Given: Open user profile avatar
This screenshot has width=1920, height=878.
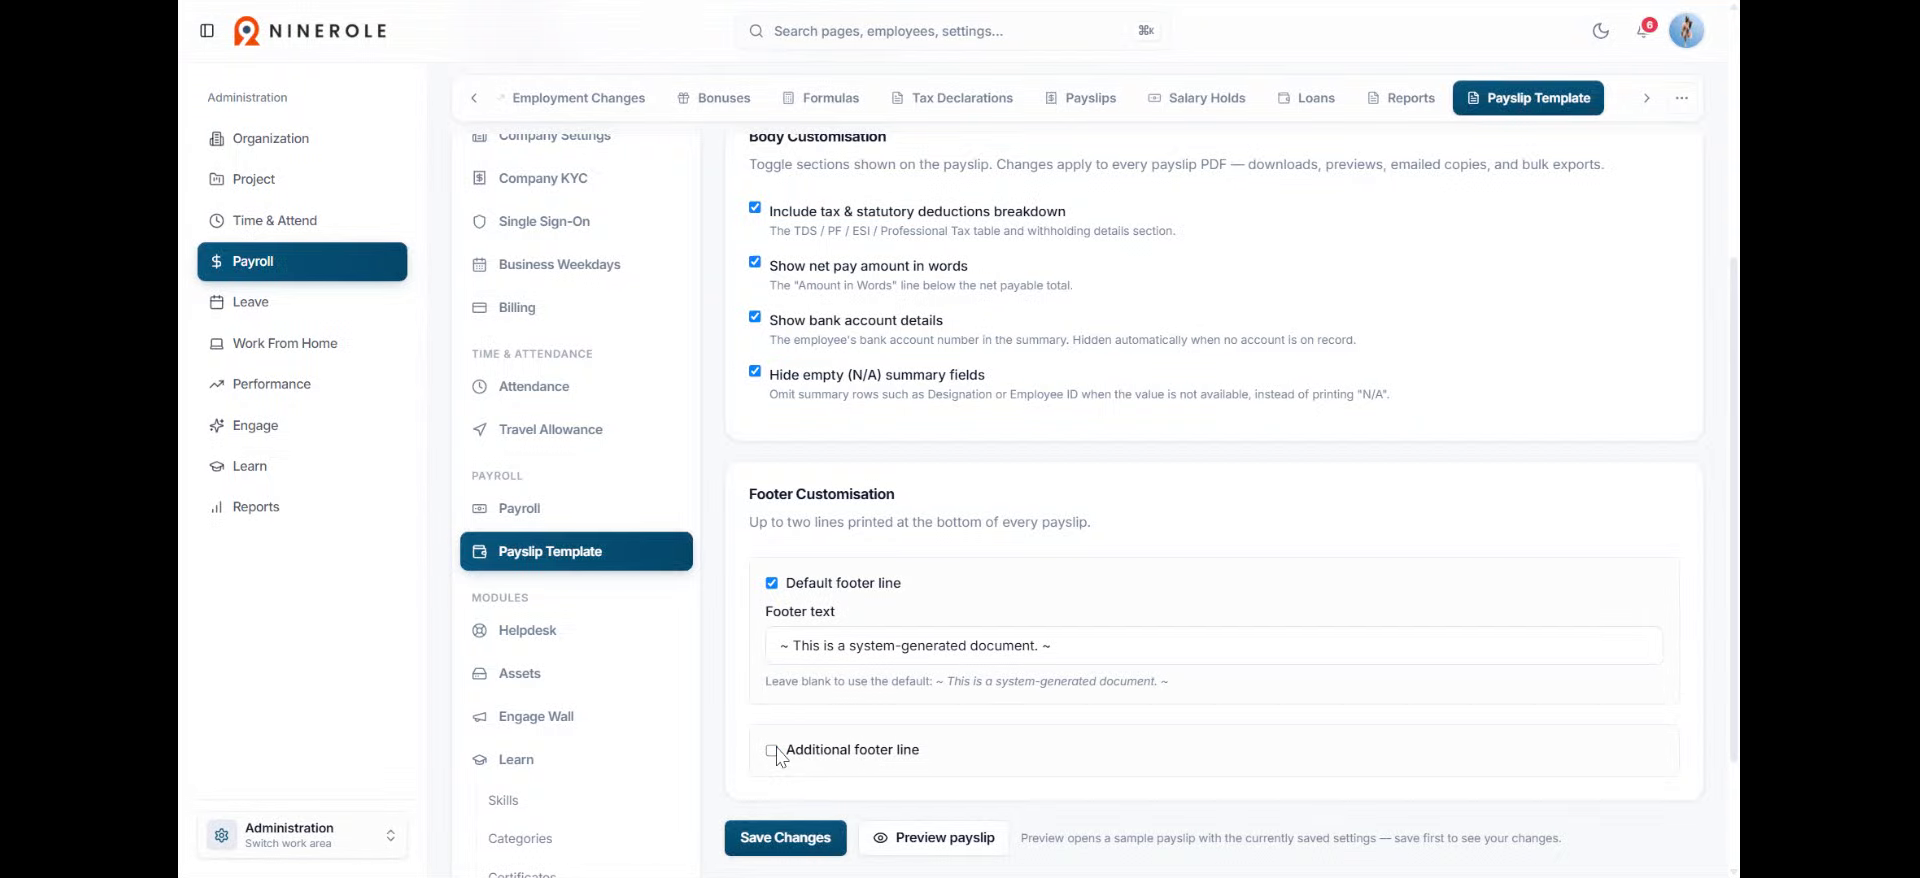Looking at the screenshot, I should (1686, 31).
